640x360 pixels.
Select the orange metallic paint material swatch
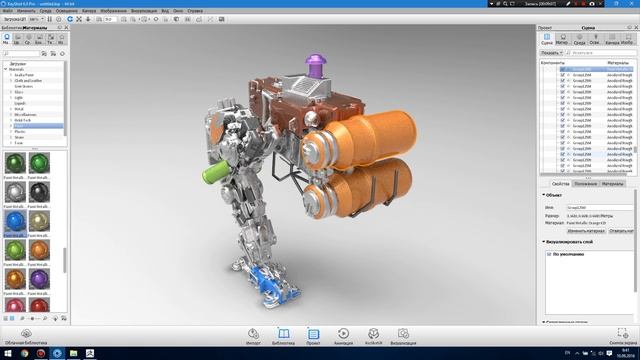tap(39, 250)
